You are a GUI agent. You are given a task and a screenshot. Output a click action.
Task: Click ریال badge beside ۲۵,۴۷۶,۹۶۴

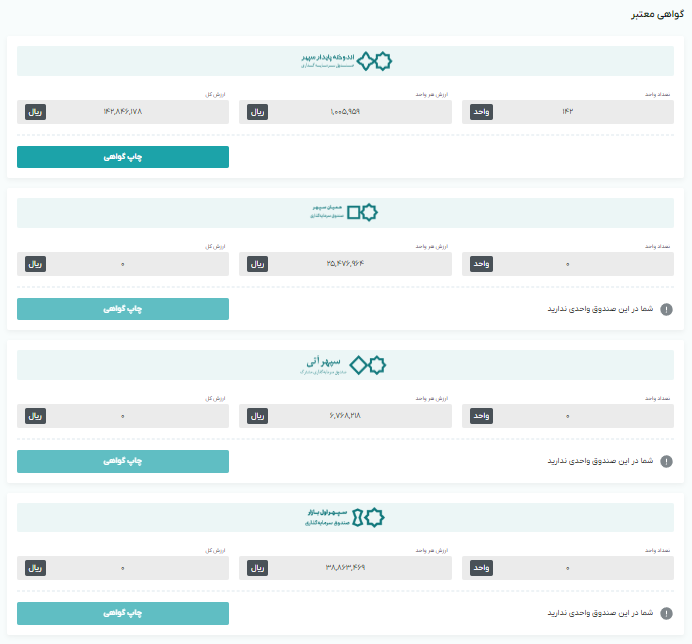tap(257, 264)
